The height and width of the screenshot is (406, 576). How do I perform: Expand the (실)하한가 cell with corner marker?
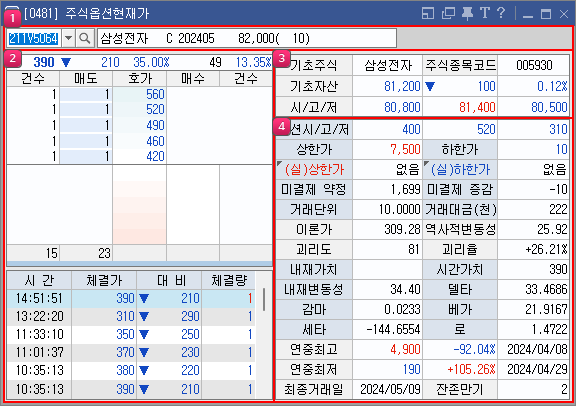coord(460,169)
